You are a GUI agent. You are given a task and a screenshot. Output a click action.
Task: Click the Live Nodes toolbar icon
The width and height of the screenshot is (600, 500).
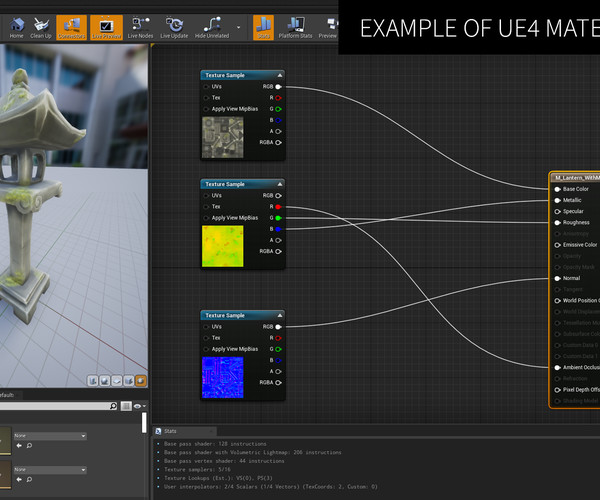139,26
